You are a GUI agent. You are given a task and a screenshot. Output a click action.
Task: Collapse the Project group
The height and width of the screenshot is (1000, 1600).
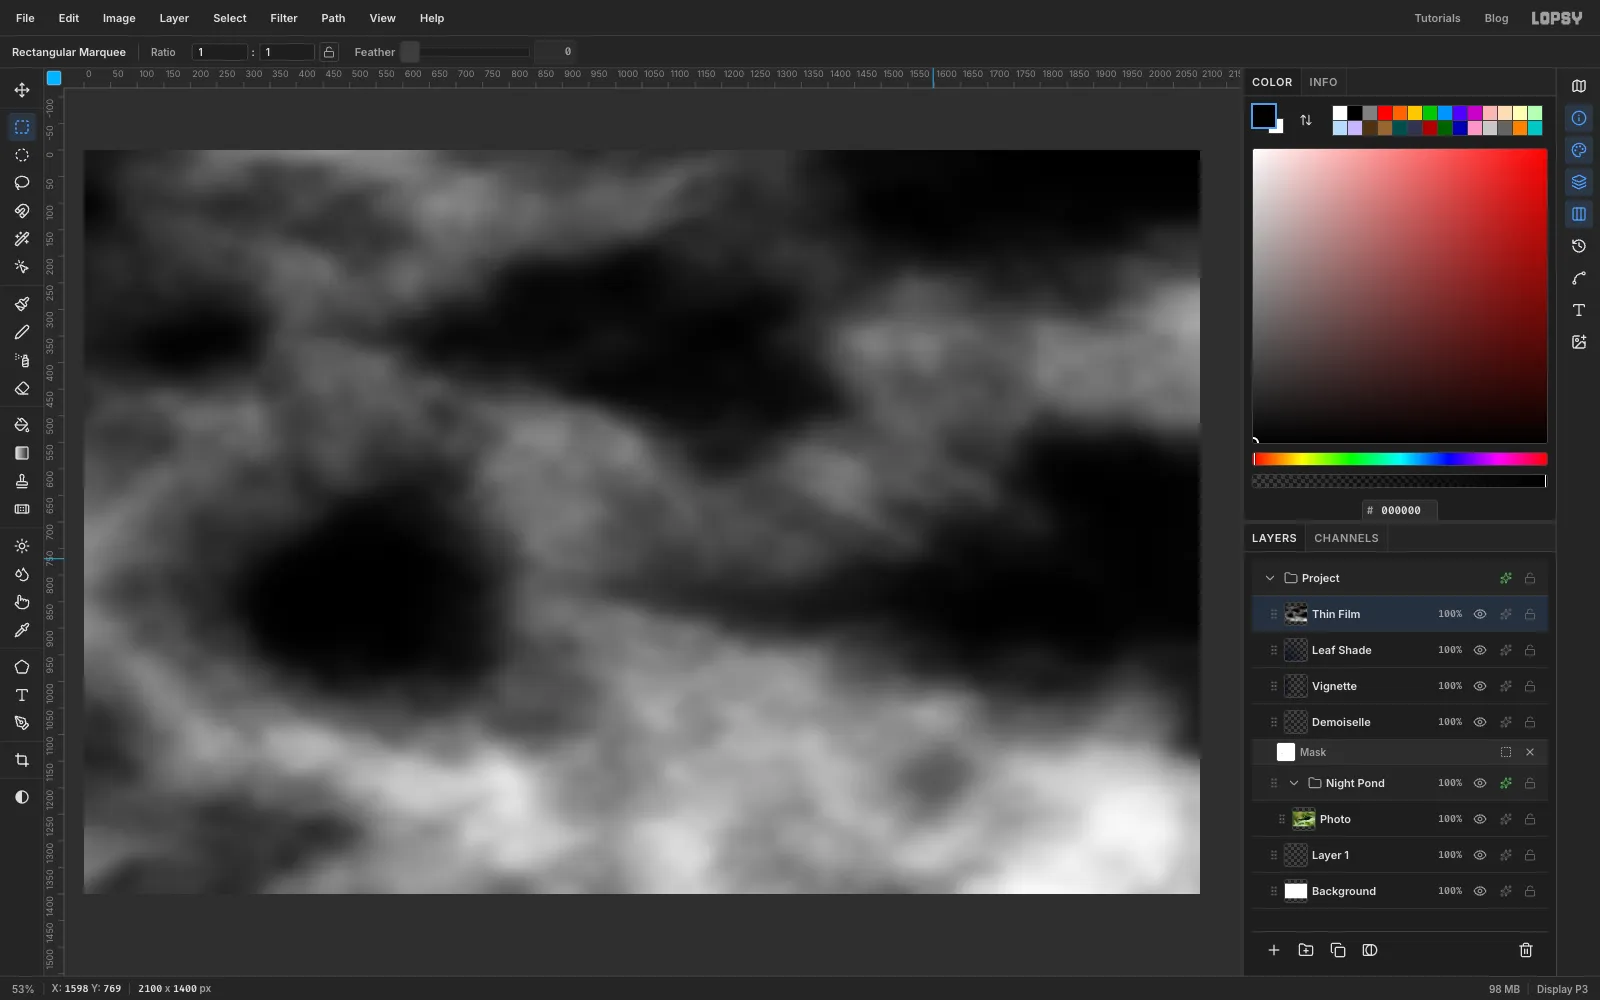coord(1270,578)
